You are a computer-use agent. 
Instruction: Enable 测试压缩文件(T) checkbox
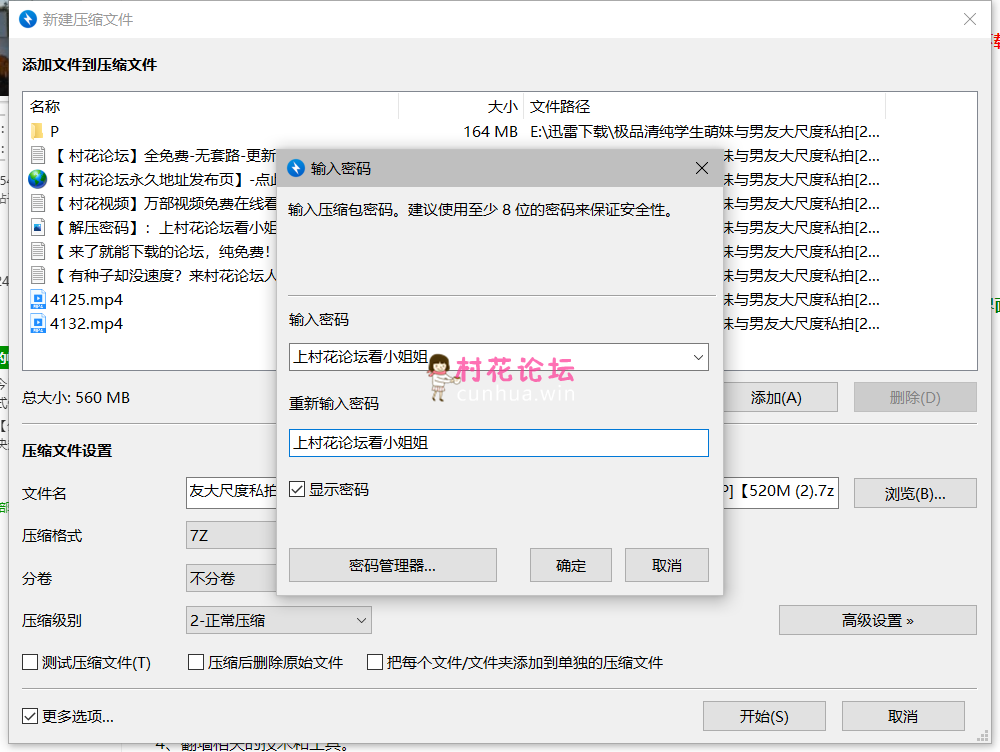30,662
